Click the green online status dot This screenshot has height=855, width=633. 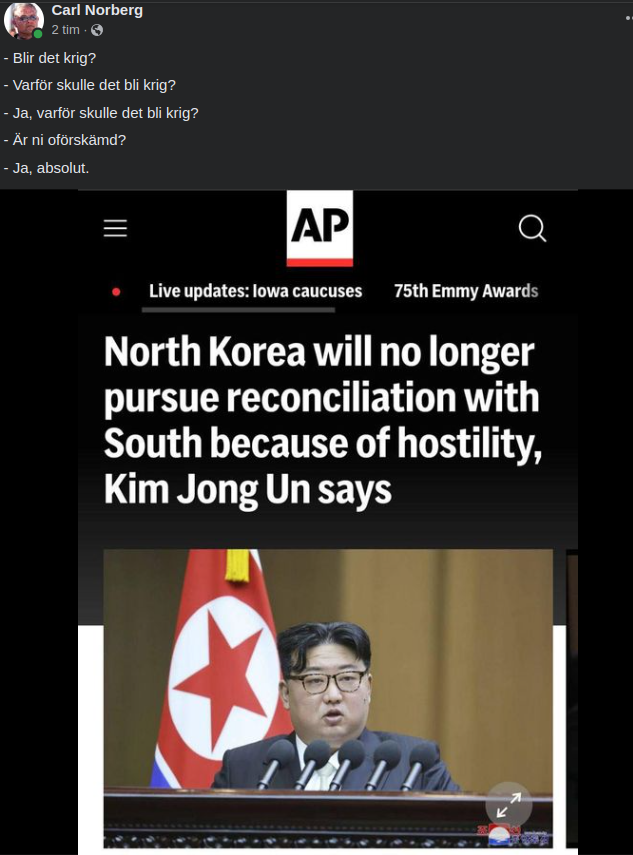[x=38, y=34]
